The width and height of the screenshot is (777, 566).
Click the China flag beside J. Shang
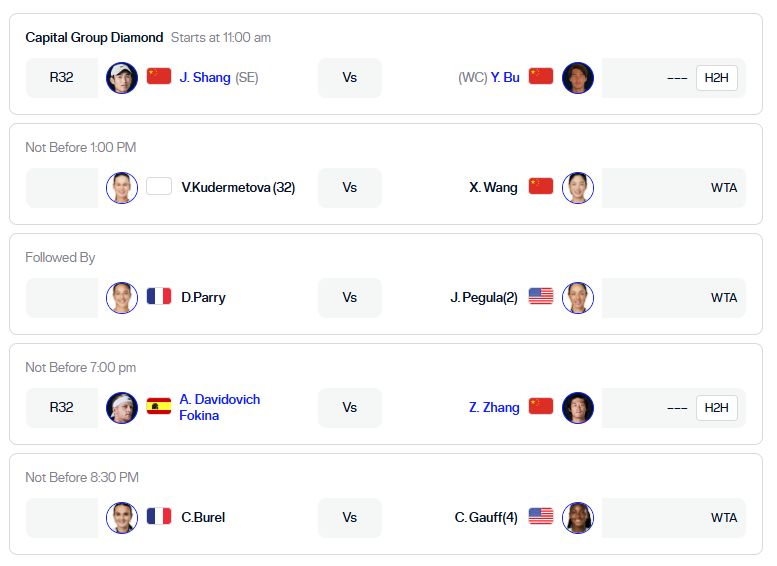click(159, 77)
